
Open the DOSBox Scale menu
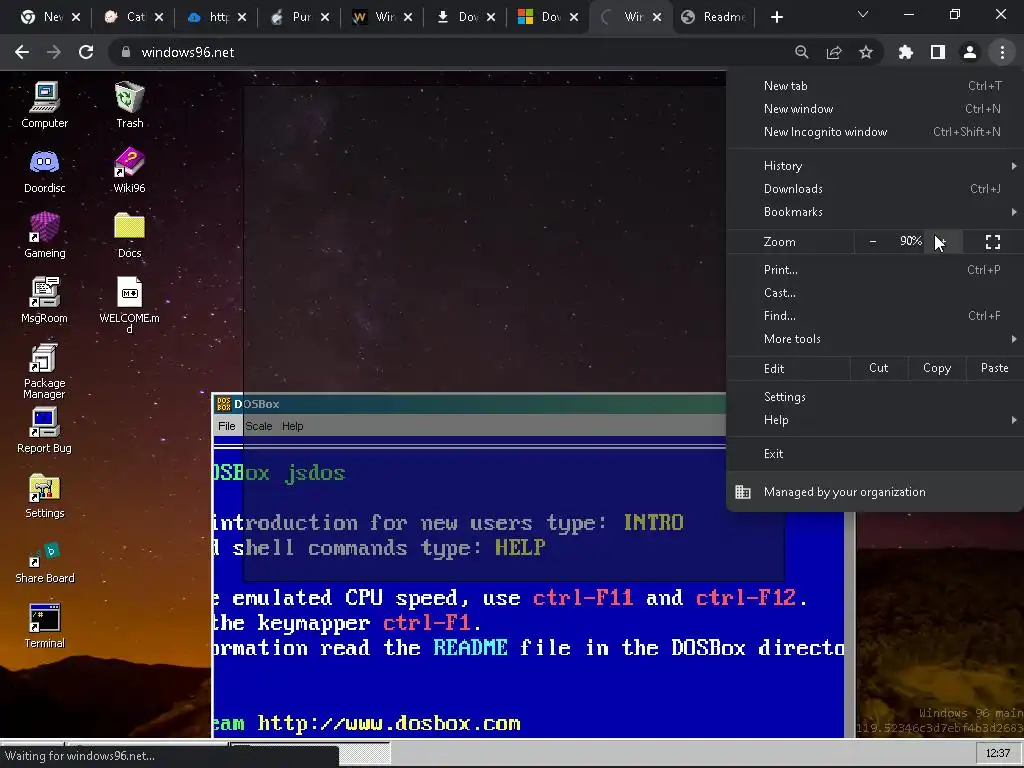(259, 426)
